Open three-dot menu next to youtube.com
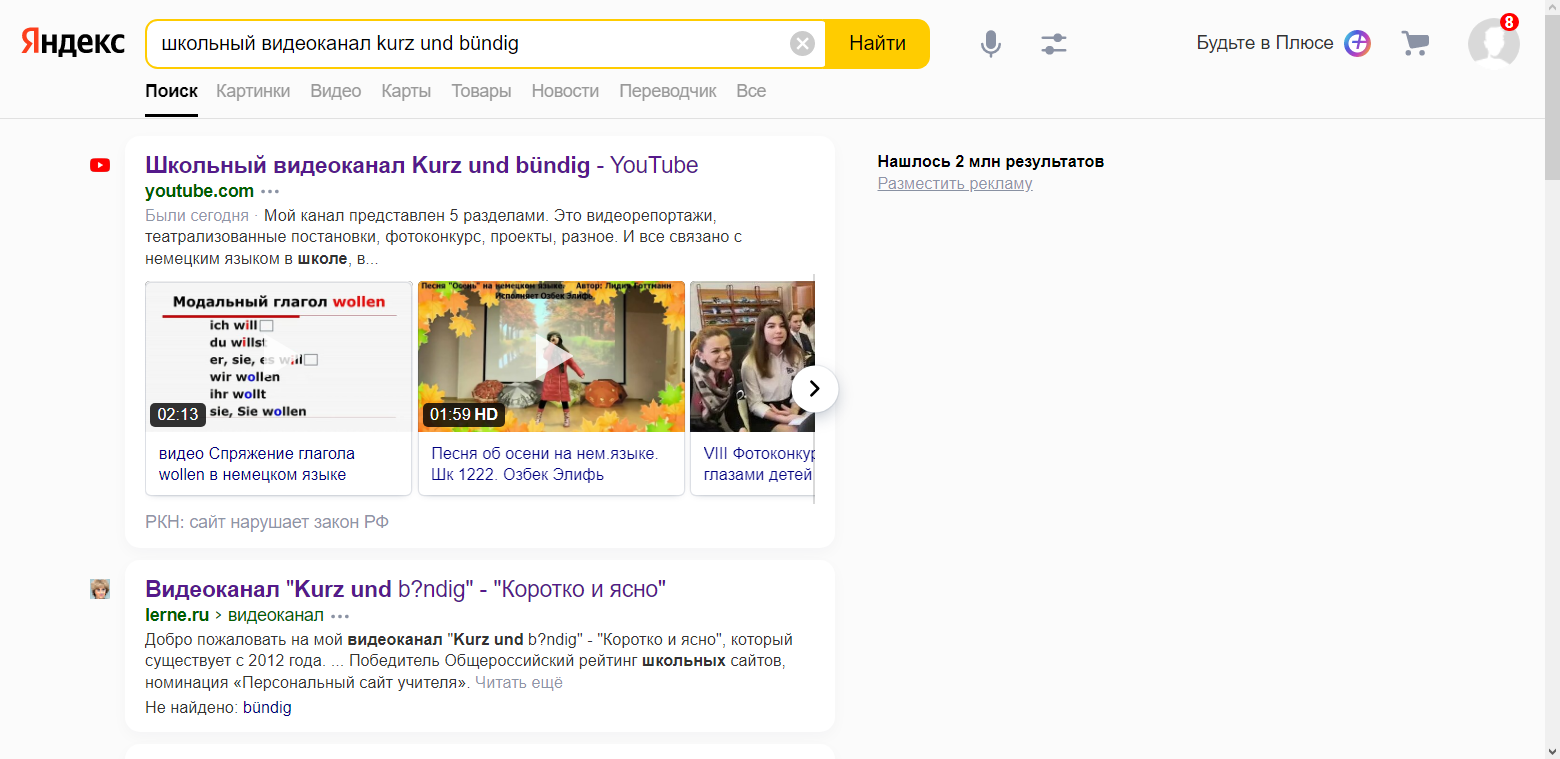1560x759 pixels. (x=271, y=192)
